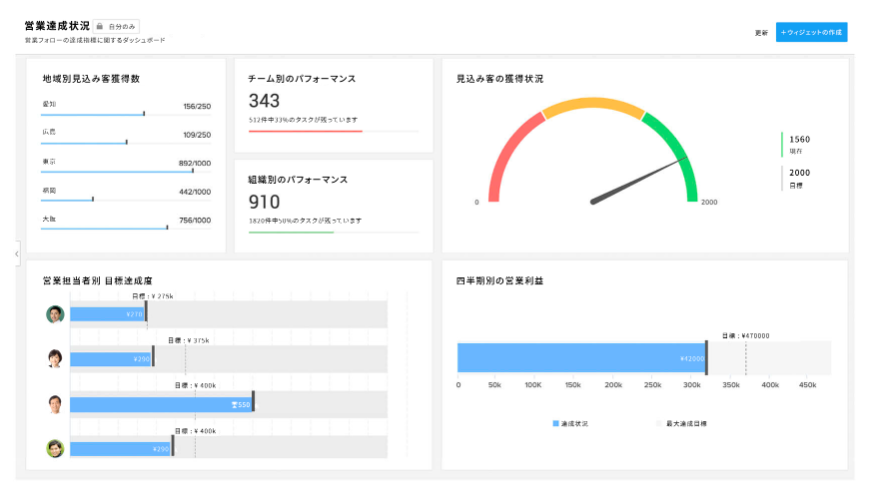The width and height of the screenshot is (879, 493).
Task: Click the 910 organization performance value
Action: pyautogui.click(x=264, y=202)
